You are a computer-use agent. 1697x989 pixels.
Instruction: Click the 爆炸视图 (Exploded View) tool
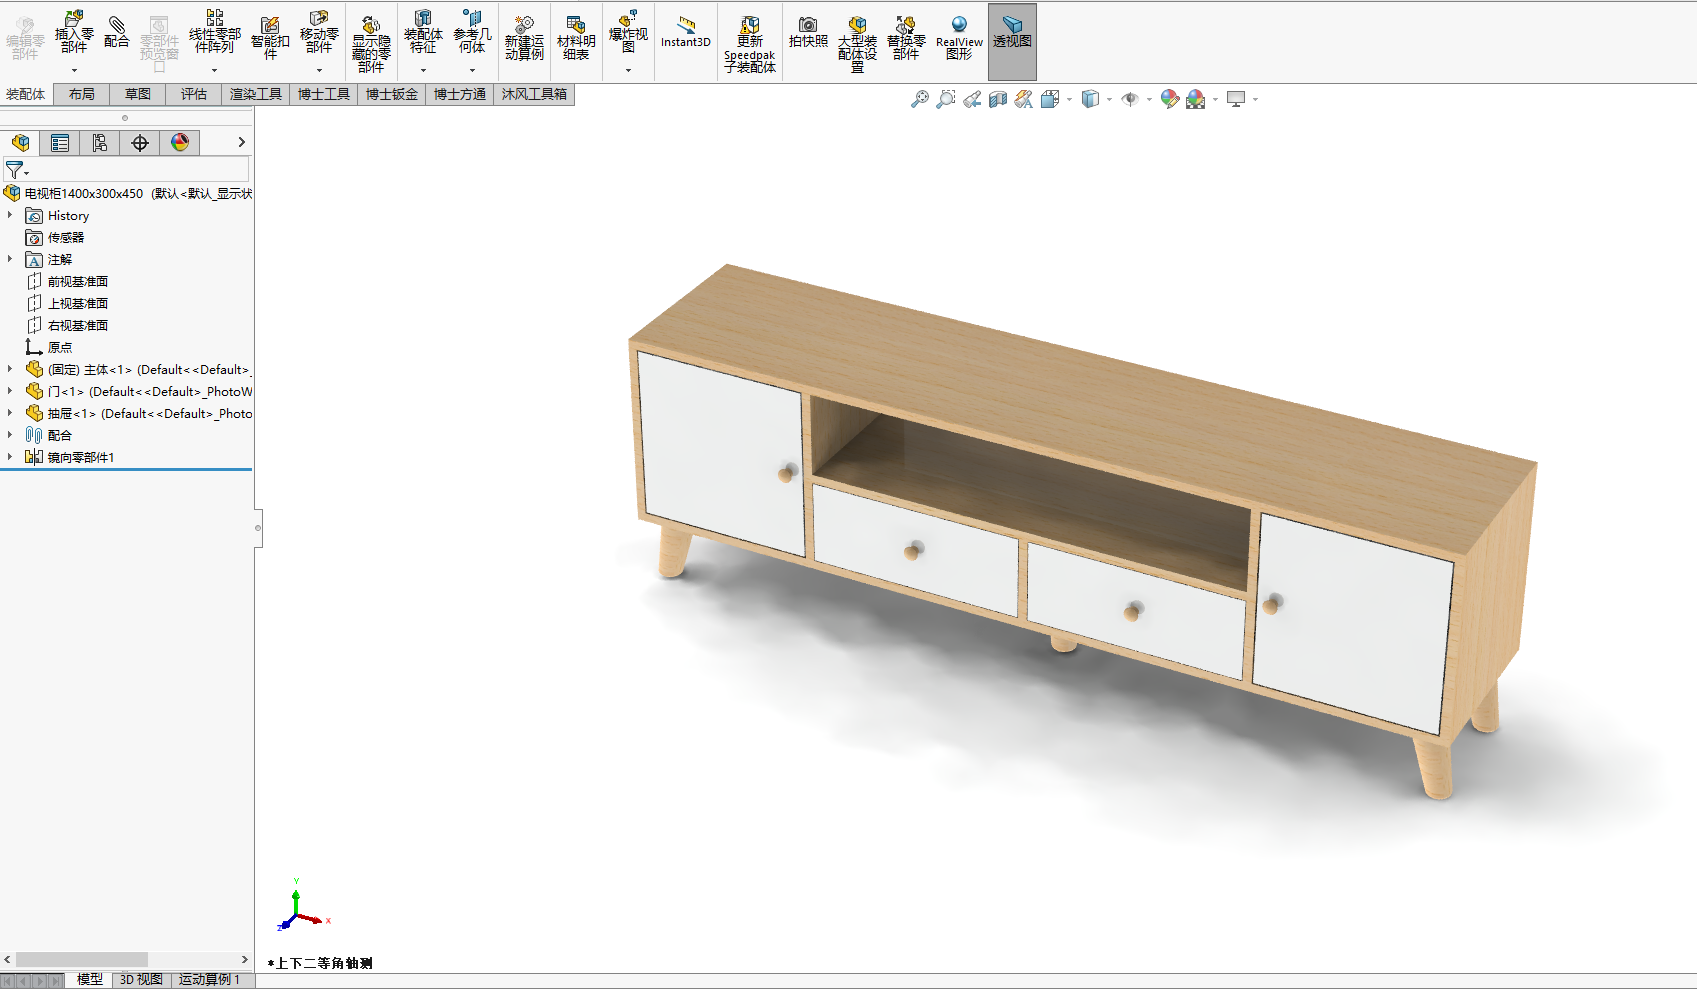[x=628, y=32]
